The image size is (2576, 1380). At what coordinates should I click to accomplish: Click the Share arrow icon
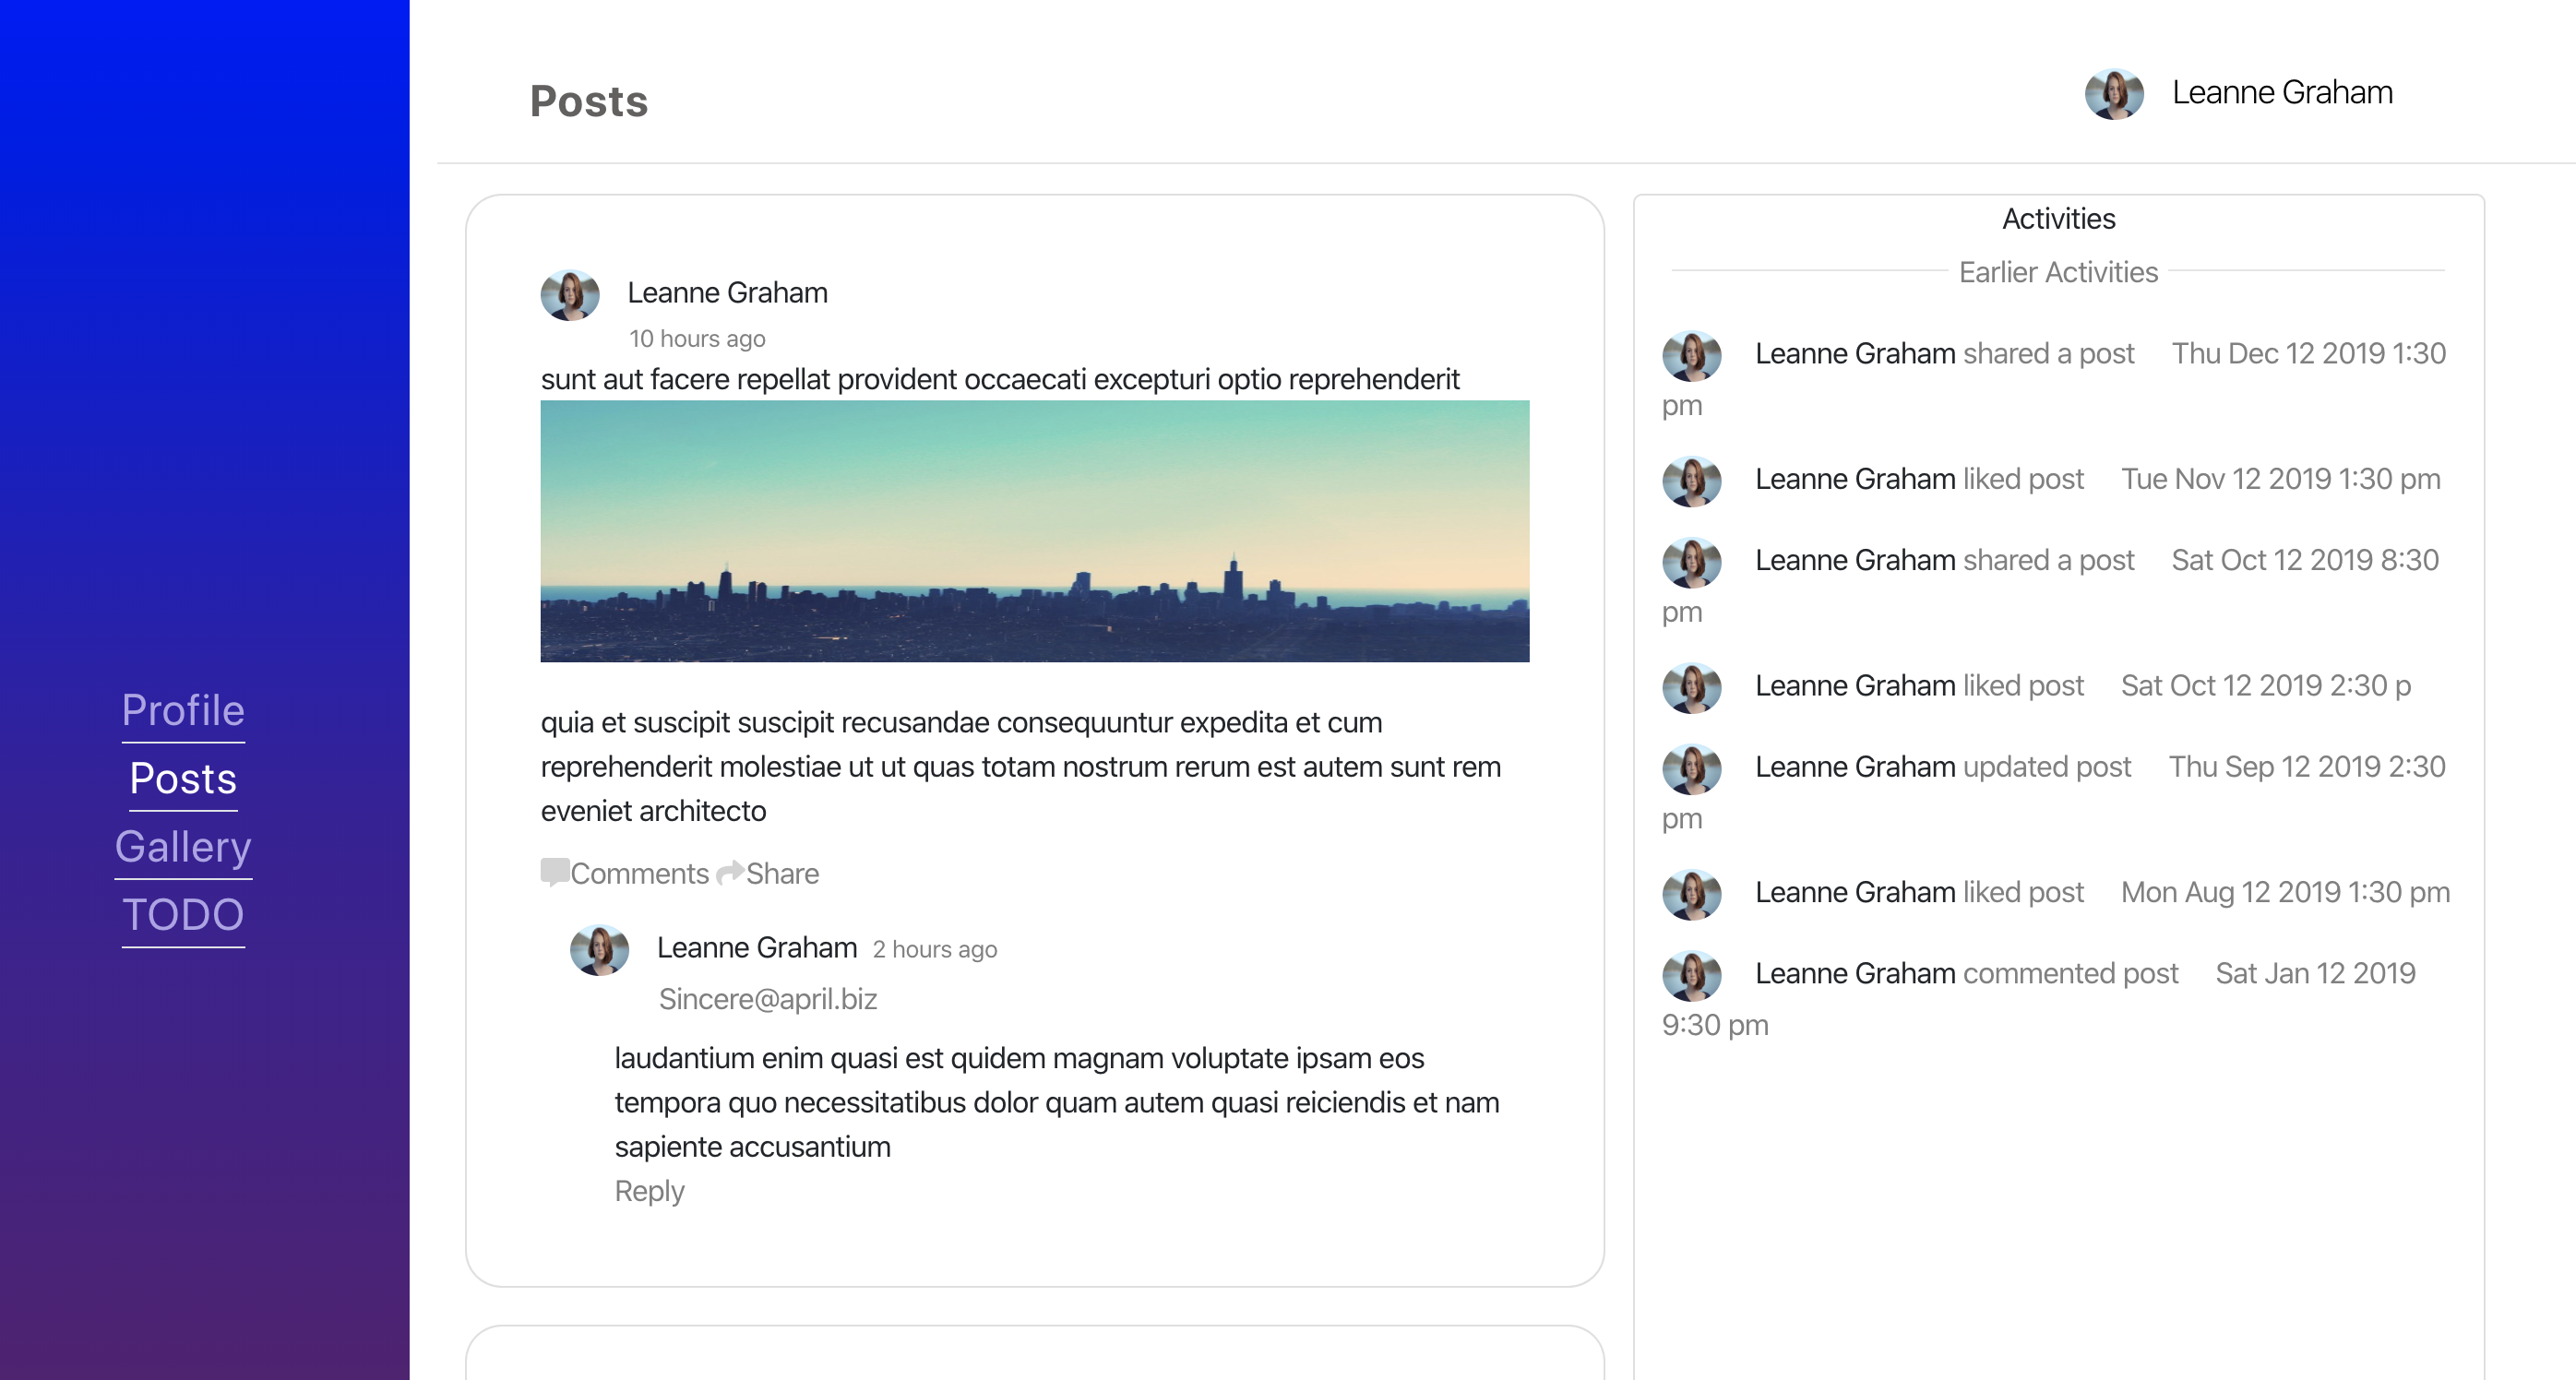point(730,872)
